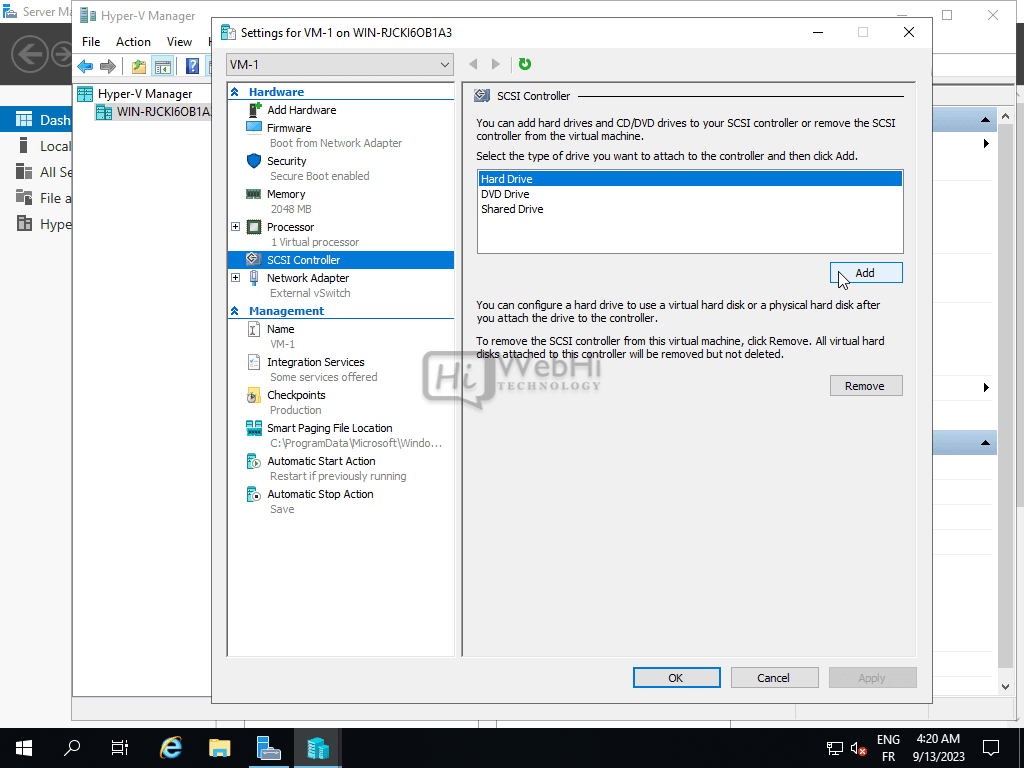Click the Security shield icon
The width and height of the screenshot is (1024, 768).
[254, 161]
